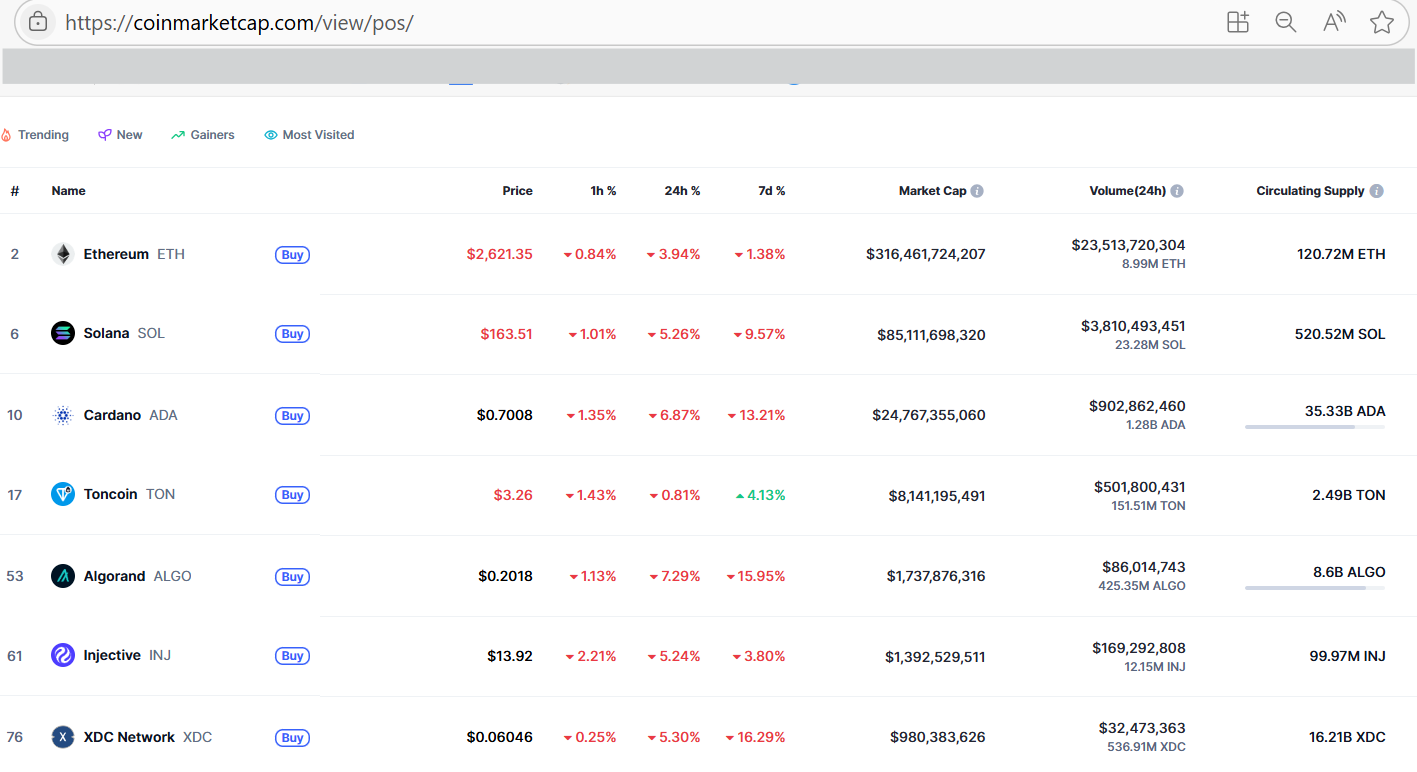Open the Ethereum name link

point(116,254)
